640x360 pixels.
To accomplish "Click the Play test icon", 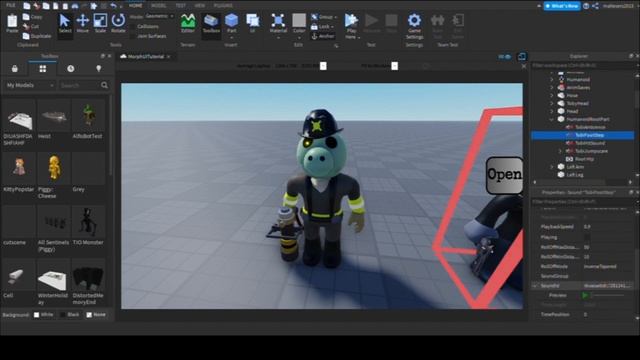I will tap(351, 20).
